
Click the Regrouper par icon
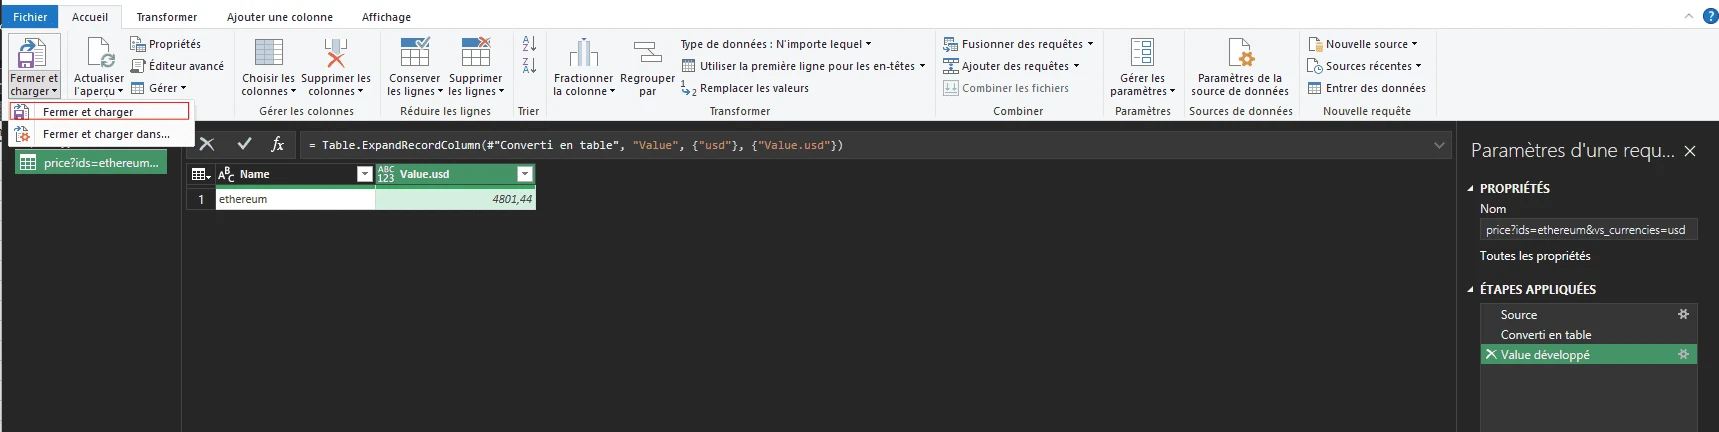(x=647, y=53)
